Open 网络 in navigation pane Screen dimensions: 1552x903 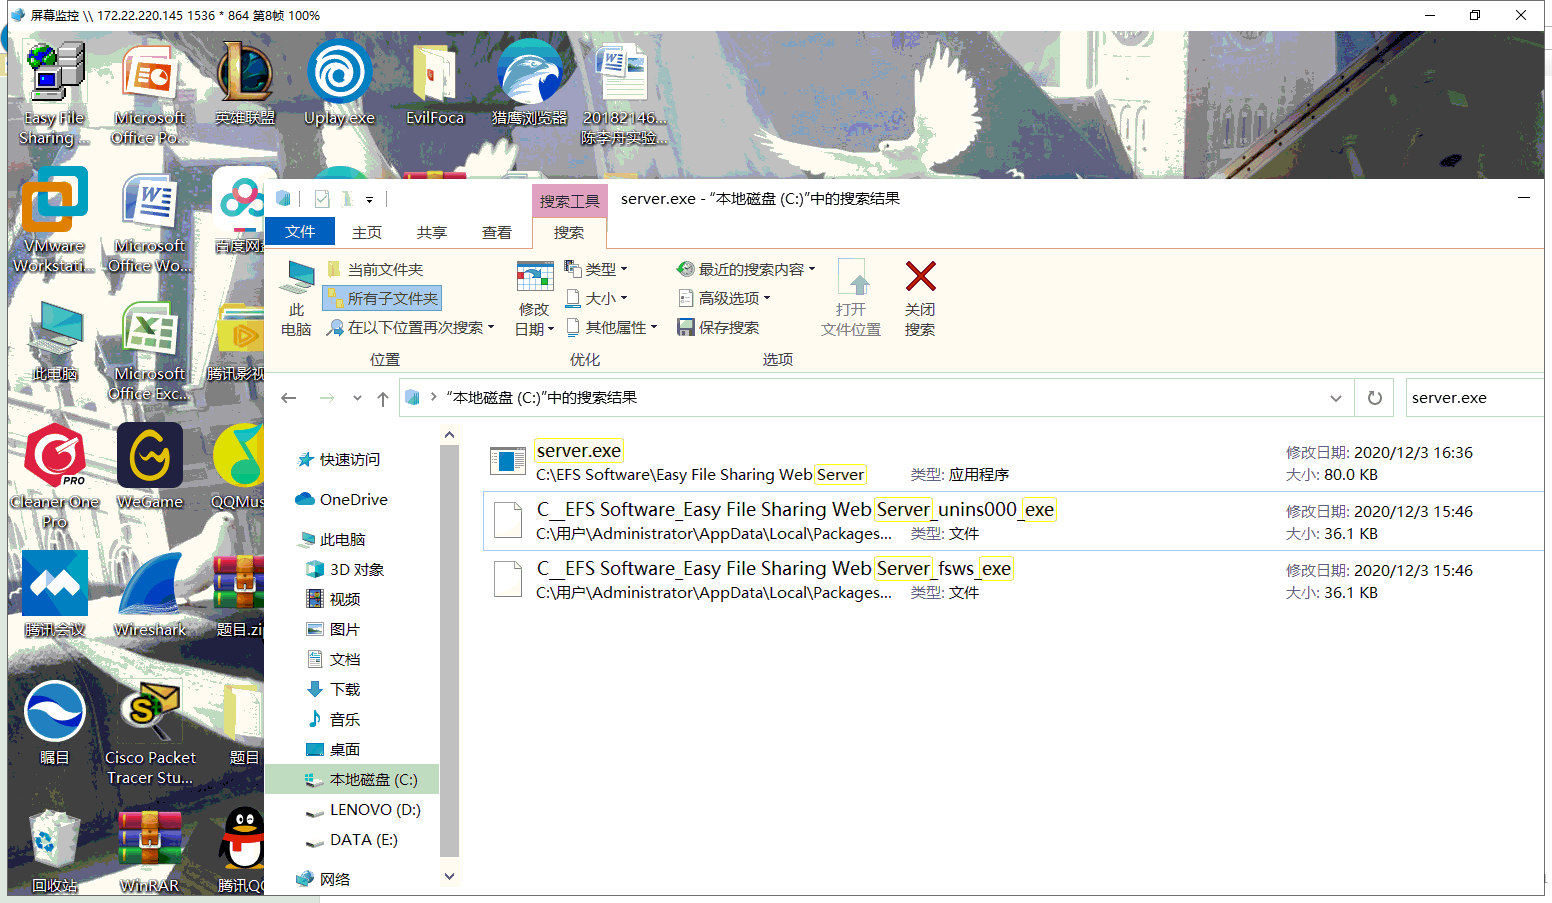[x=323, y=880]
